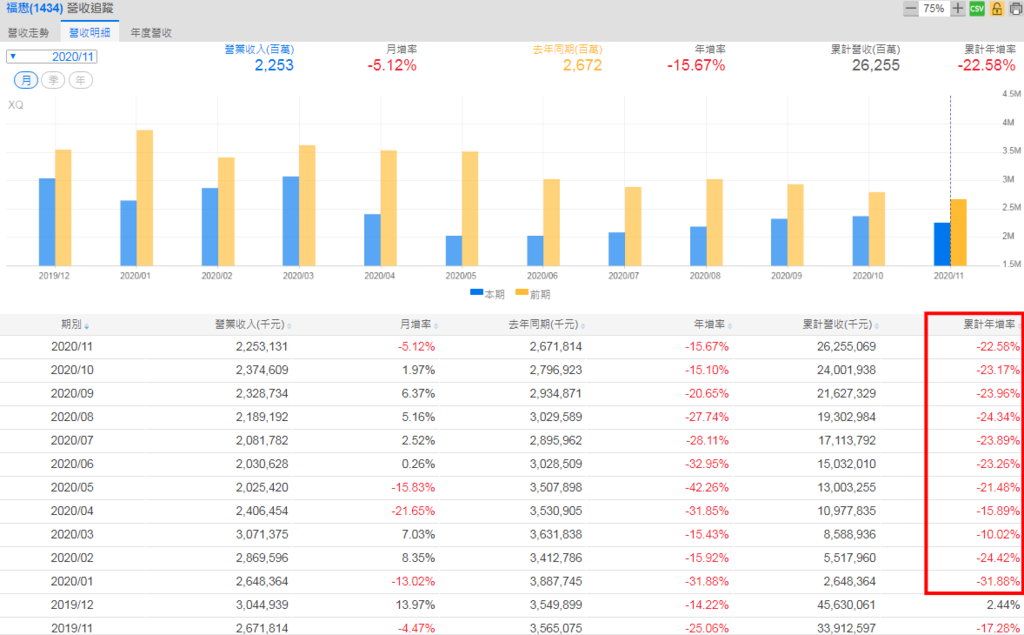Decrease zoom with the minus button

[910, 8]
